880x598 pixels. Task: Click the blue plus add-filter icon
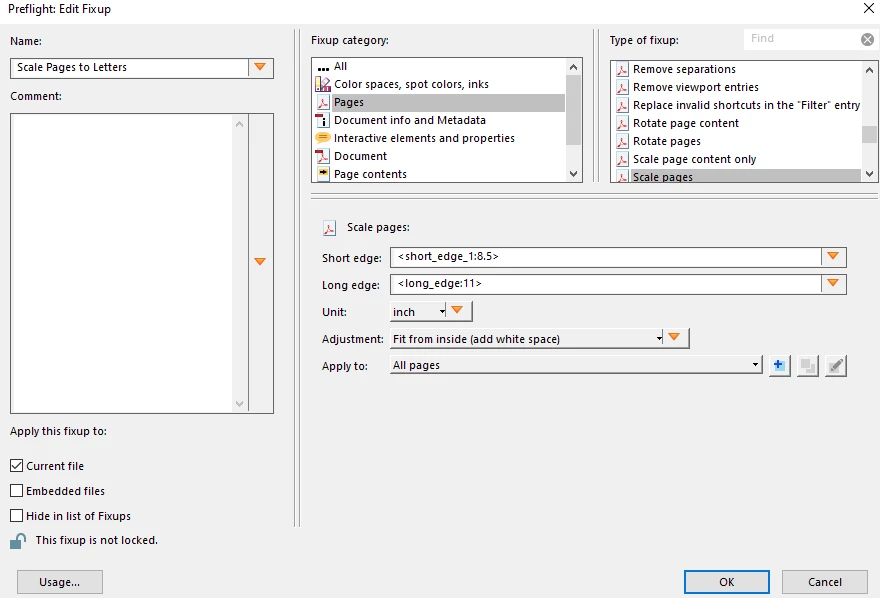(x=779, y=366)
